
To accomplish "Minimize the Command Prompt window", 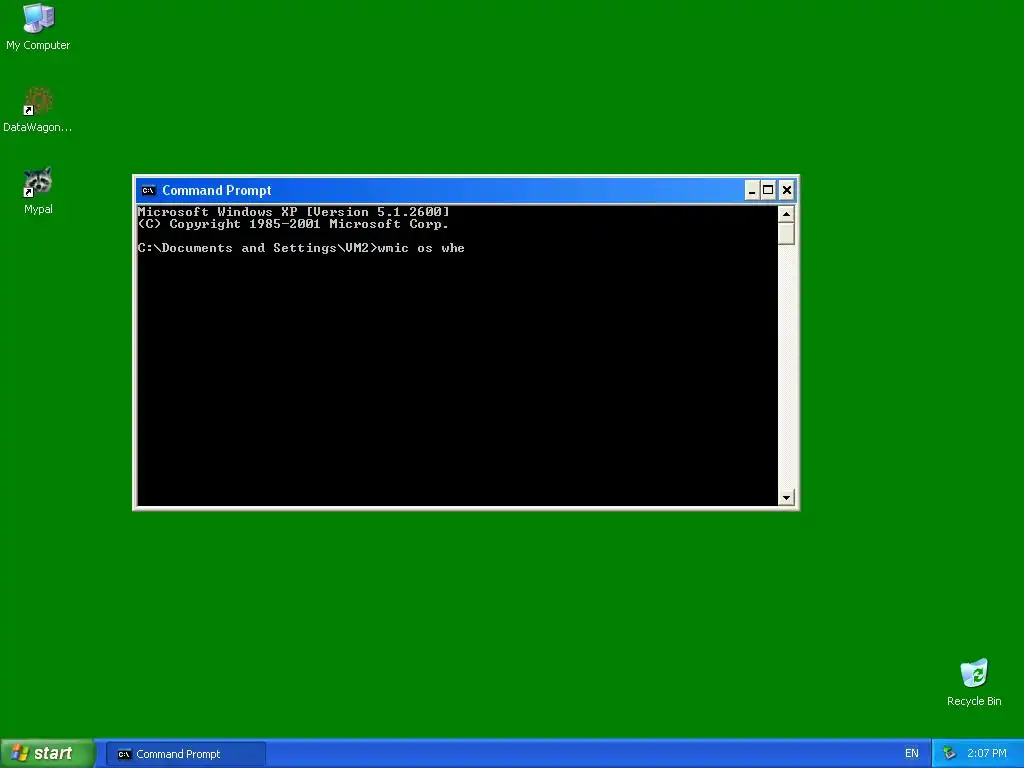I will [x=752, y=190].
